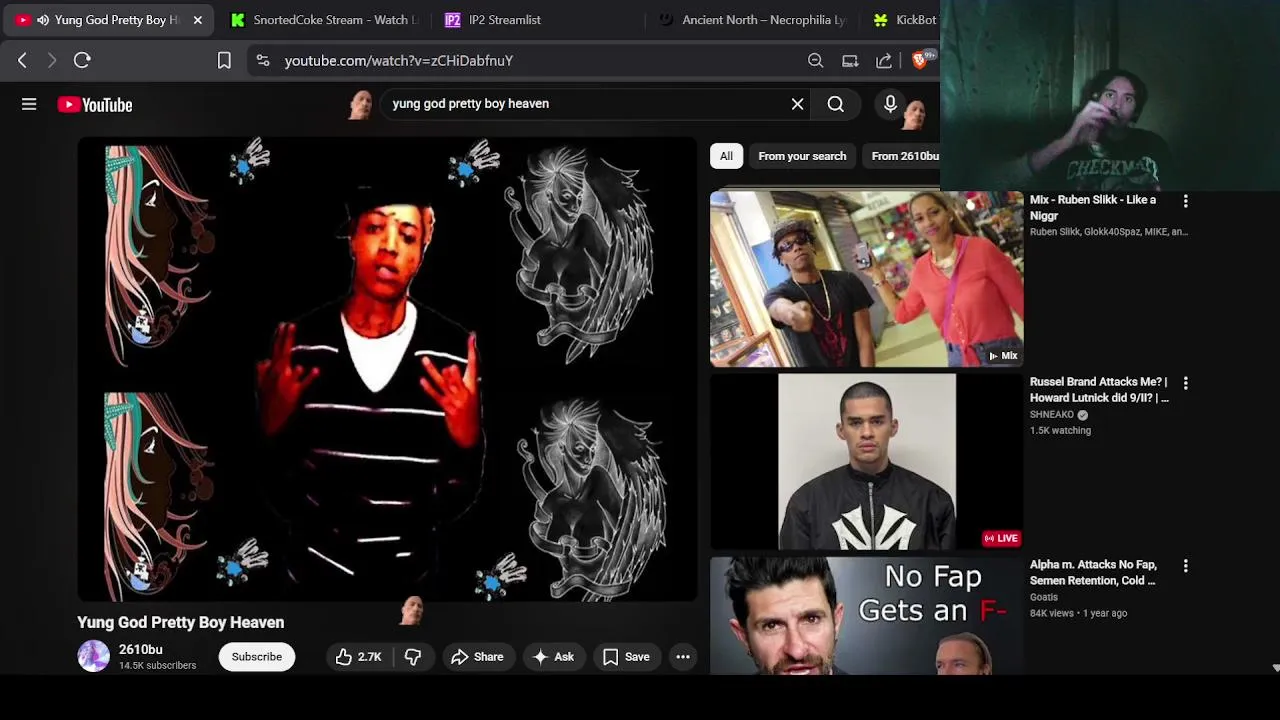Open 2610bu channel name link
The width and height of the screenshot is (1280, 720).
point(141,649)
